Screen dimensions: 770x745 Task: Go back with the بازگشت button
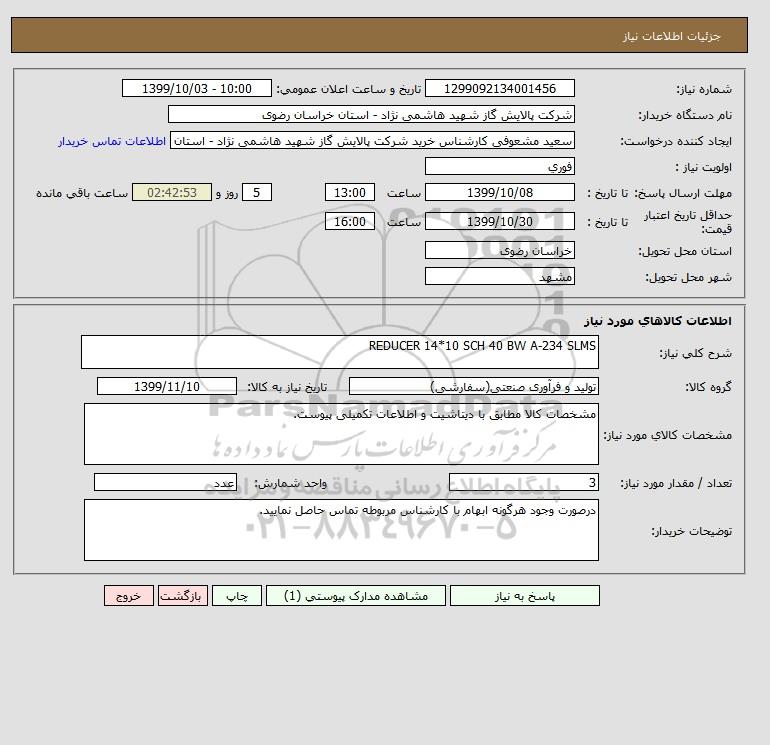coord(183,595)
